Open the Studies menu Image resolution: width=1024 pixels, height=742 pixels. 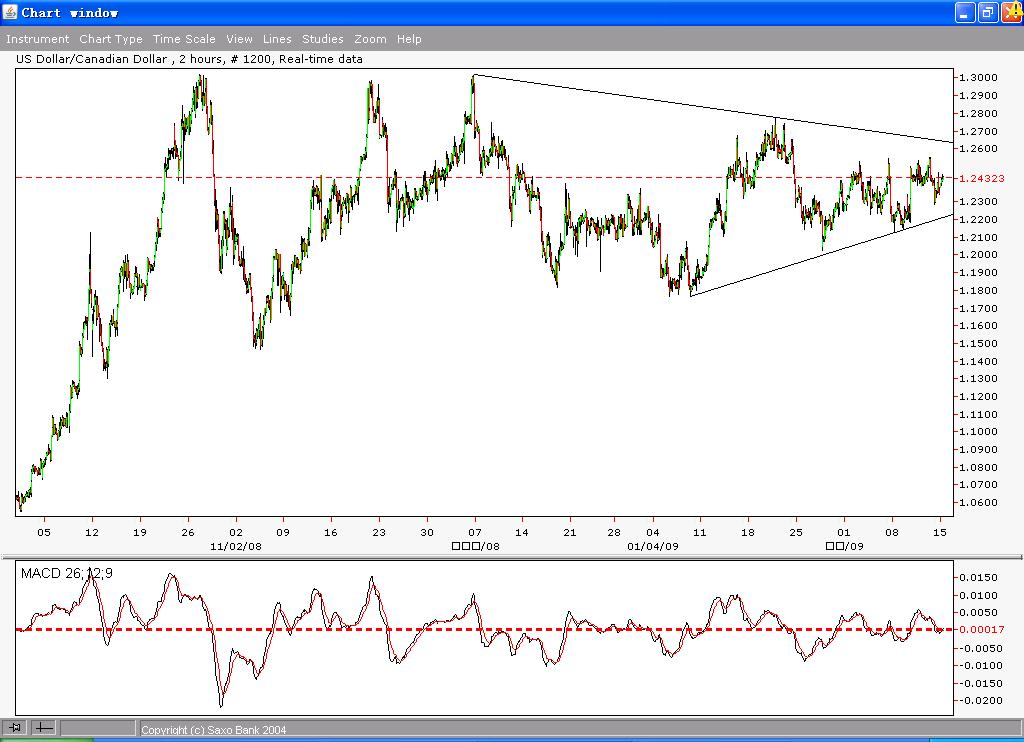pyautogui.click(x=323, y=39)
